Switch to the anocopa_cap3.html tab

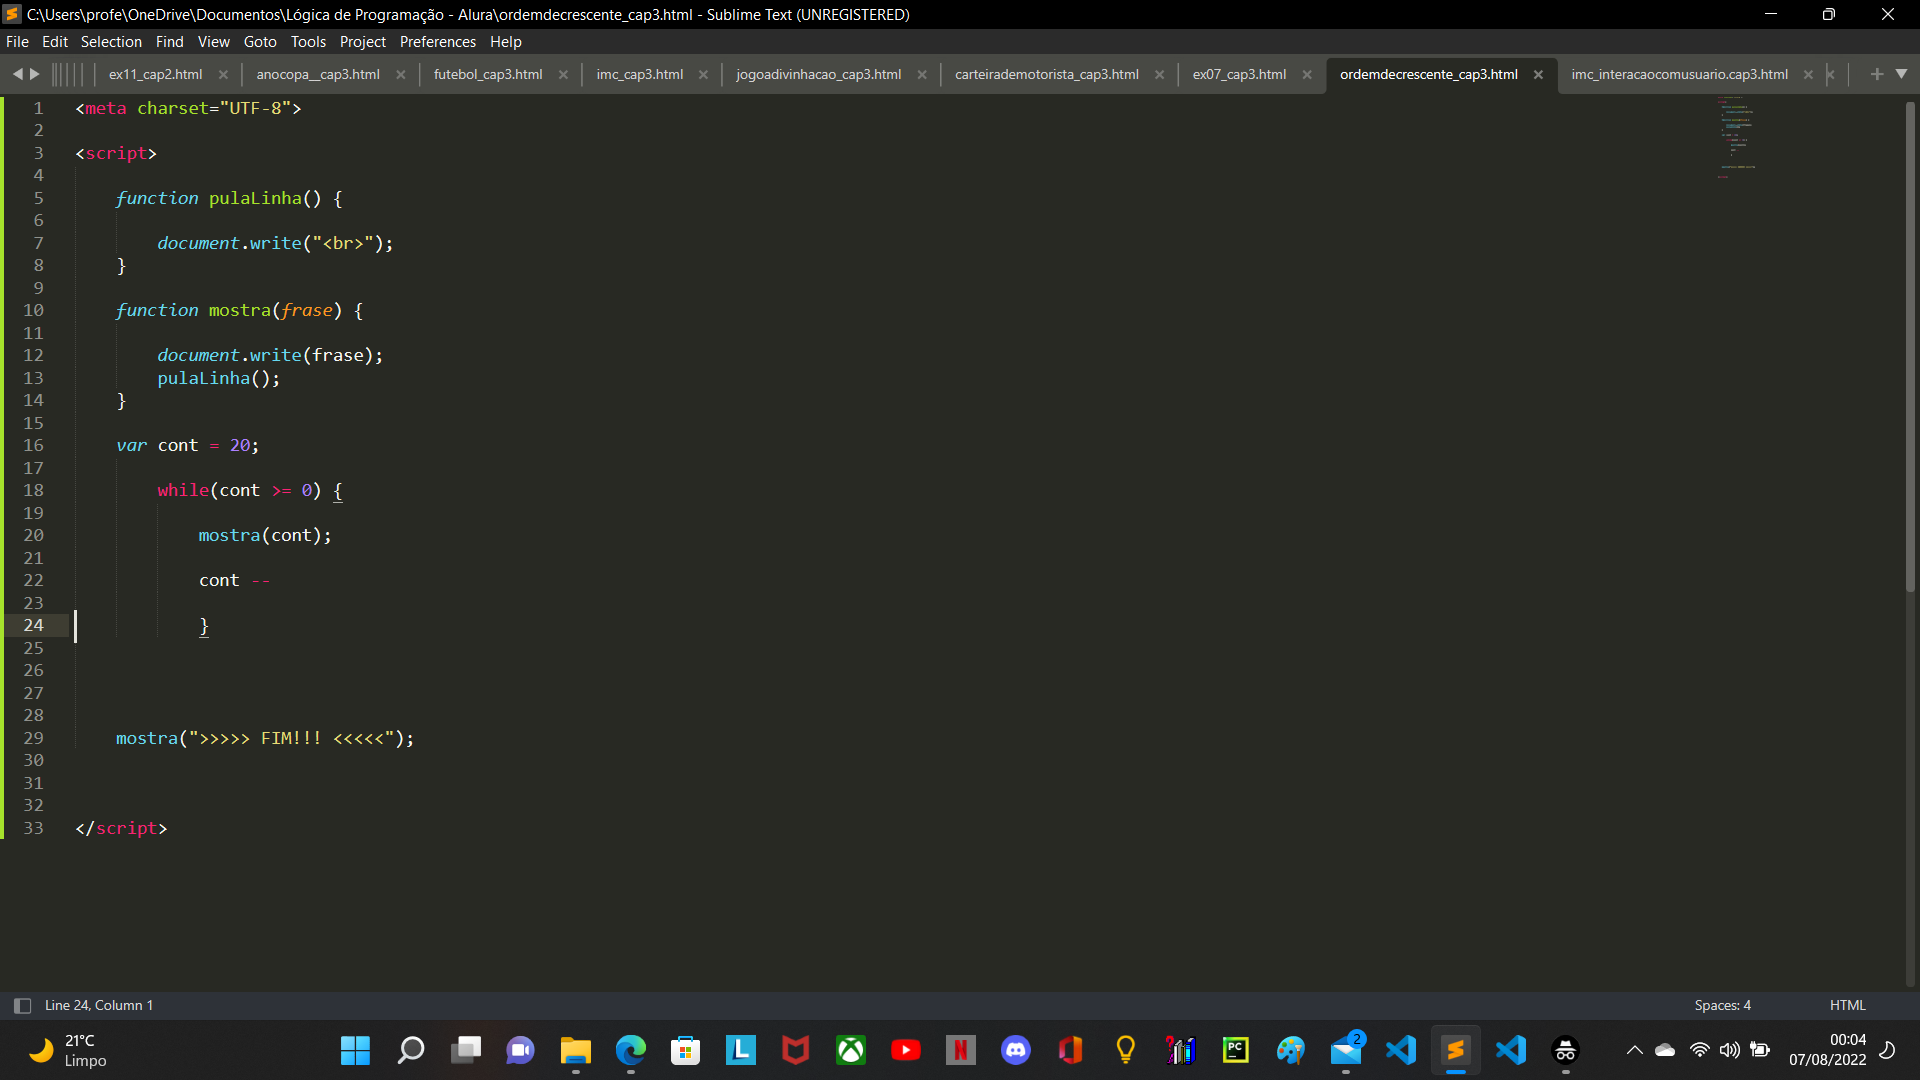coord(318,74)
